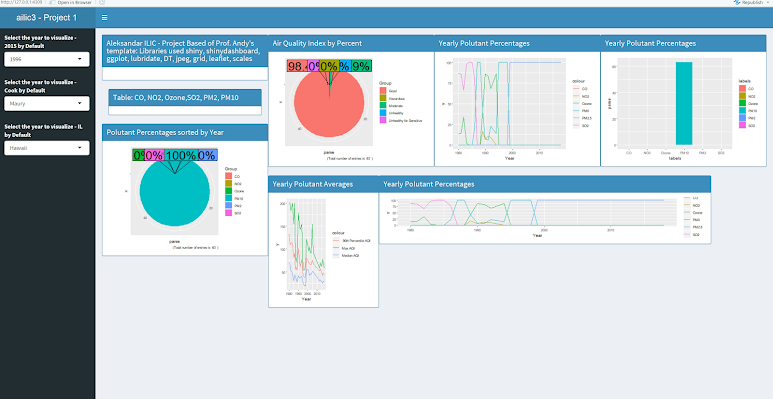This screenshot has width=773, height=399.
Task: Click the reload icon beside Open in Browser
Action: point(102,2)
